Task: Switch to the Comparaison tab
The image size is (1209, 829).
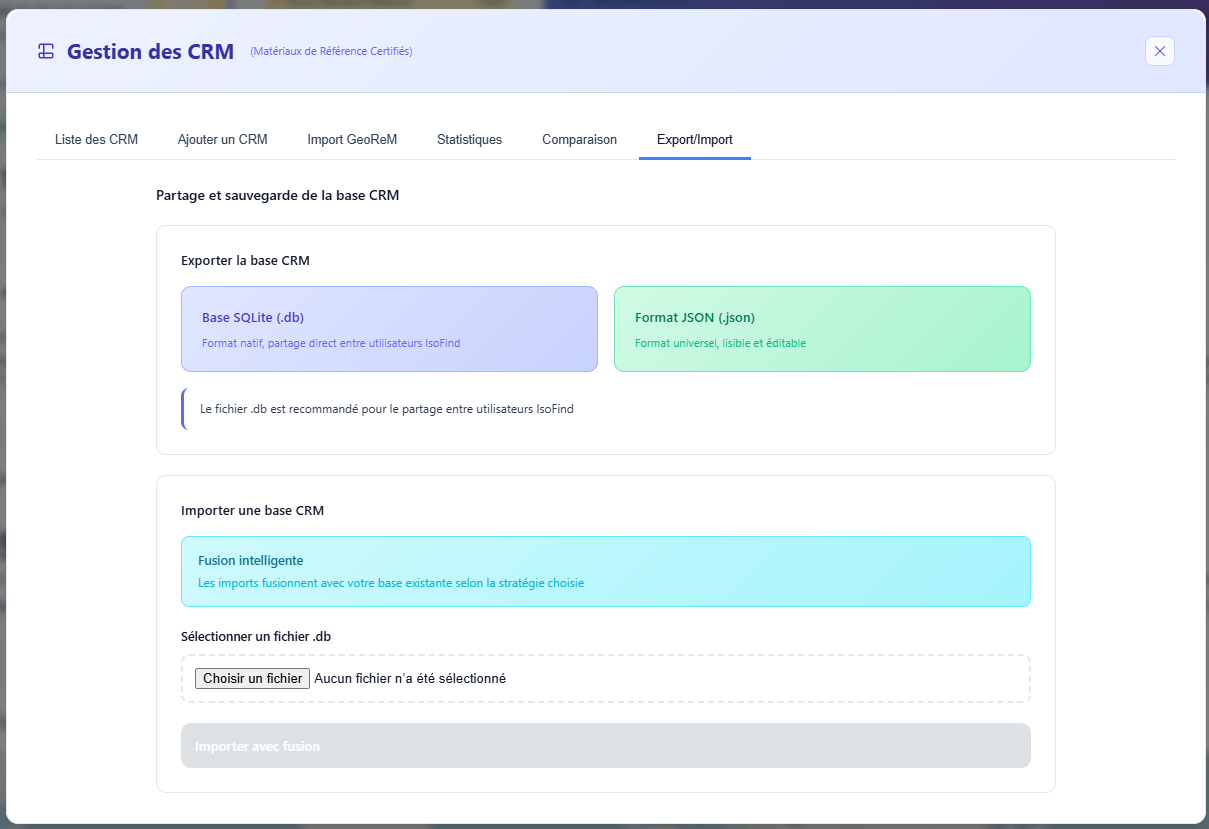Action: (579, 139)
